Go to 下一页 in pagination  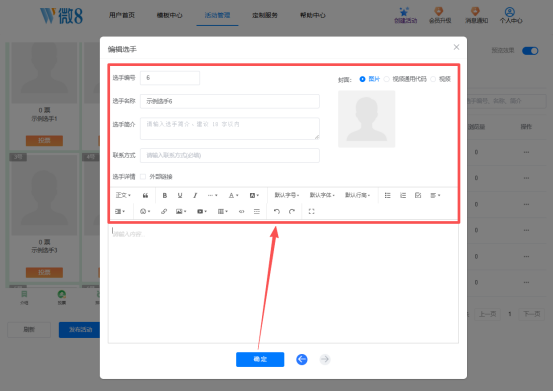click(x=531, y=314)
